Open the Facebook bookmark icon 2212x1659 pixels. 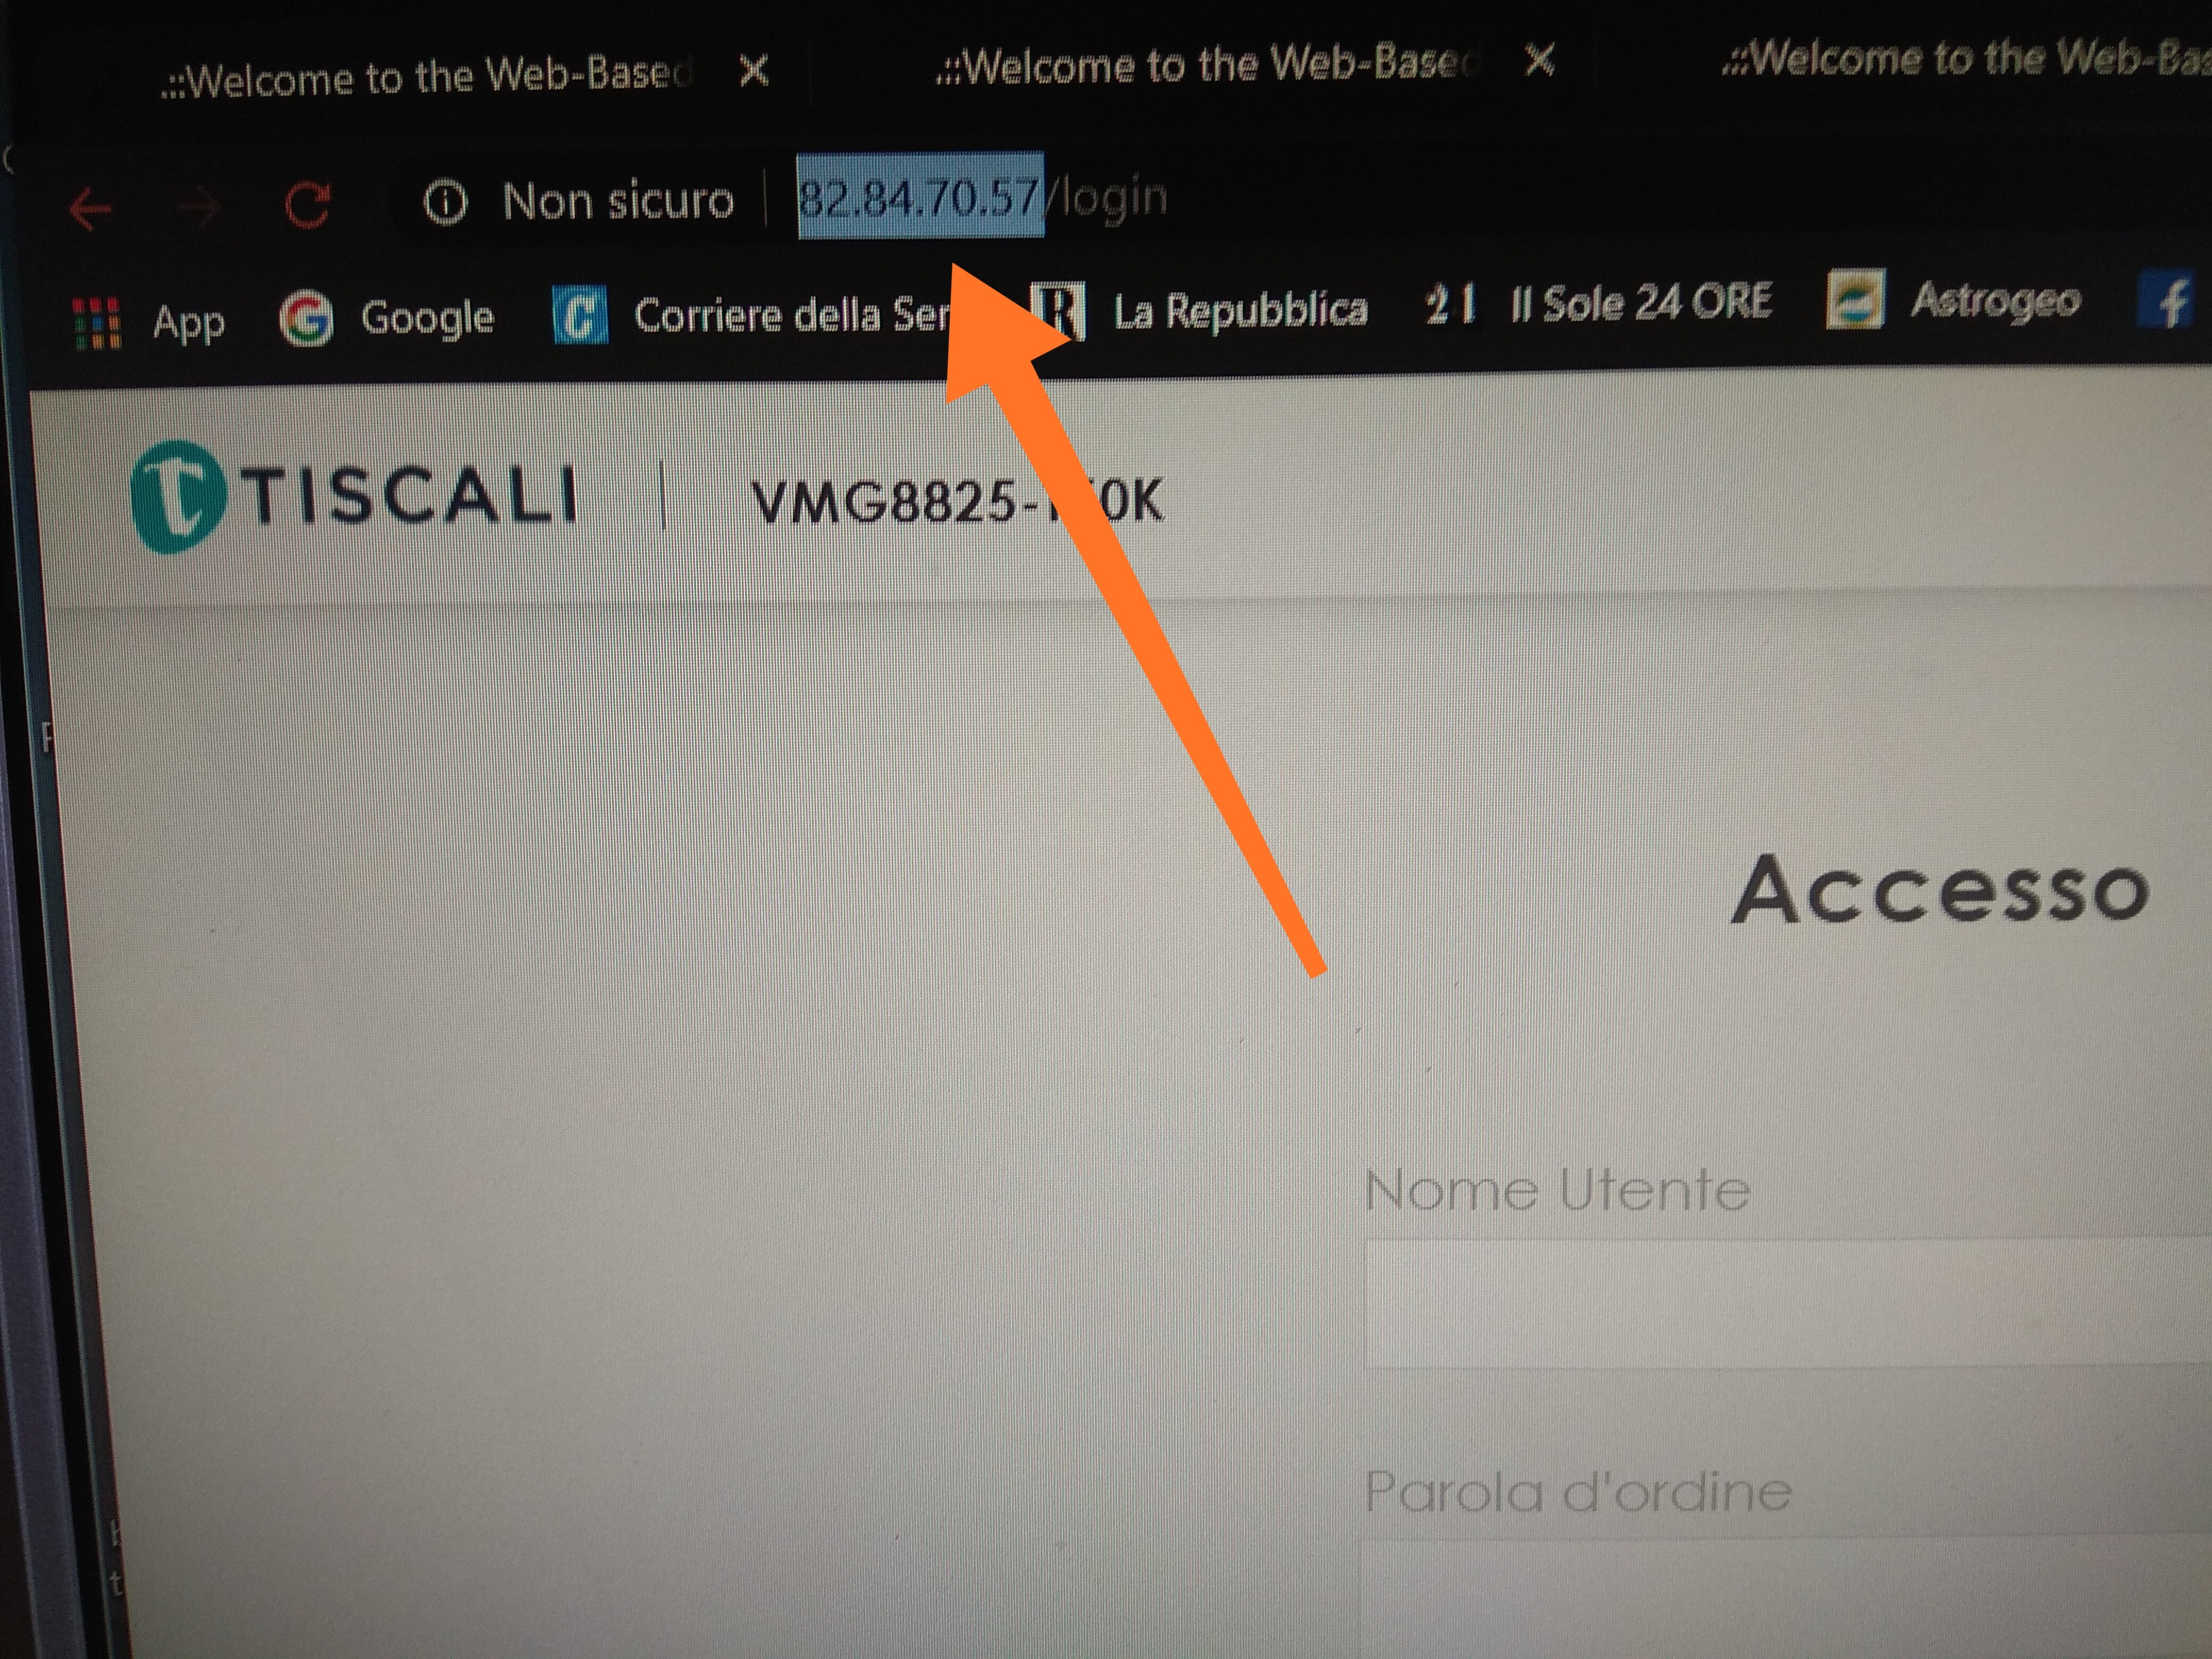[x=2171, y=301]
